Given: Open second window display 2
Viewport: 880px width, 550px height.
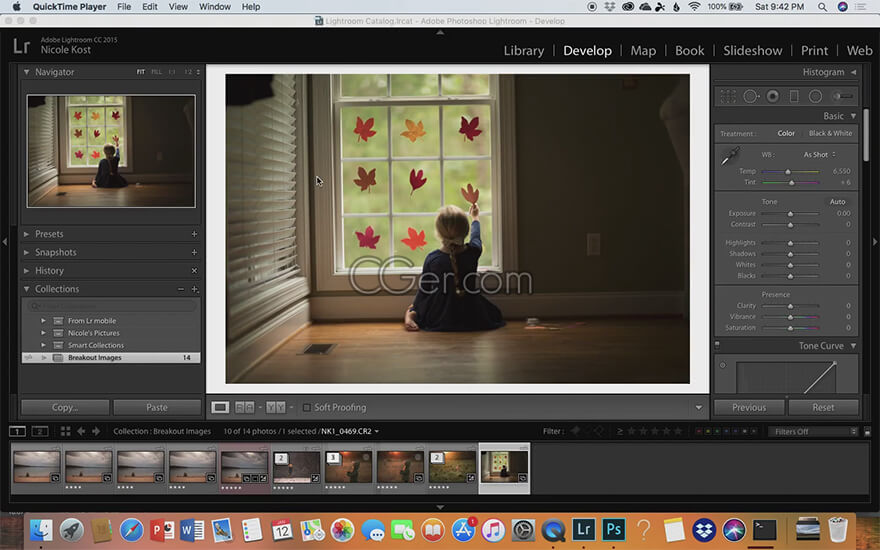Looking at the screenshot, I should point(39,431).
